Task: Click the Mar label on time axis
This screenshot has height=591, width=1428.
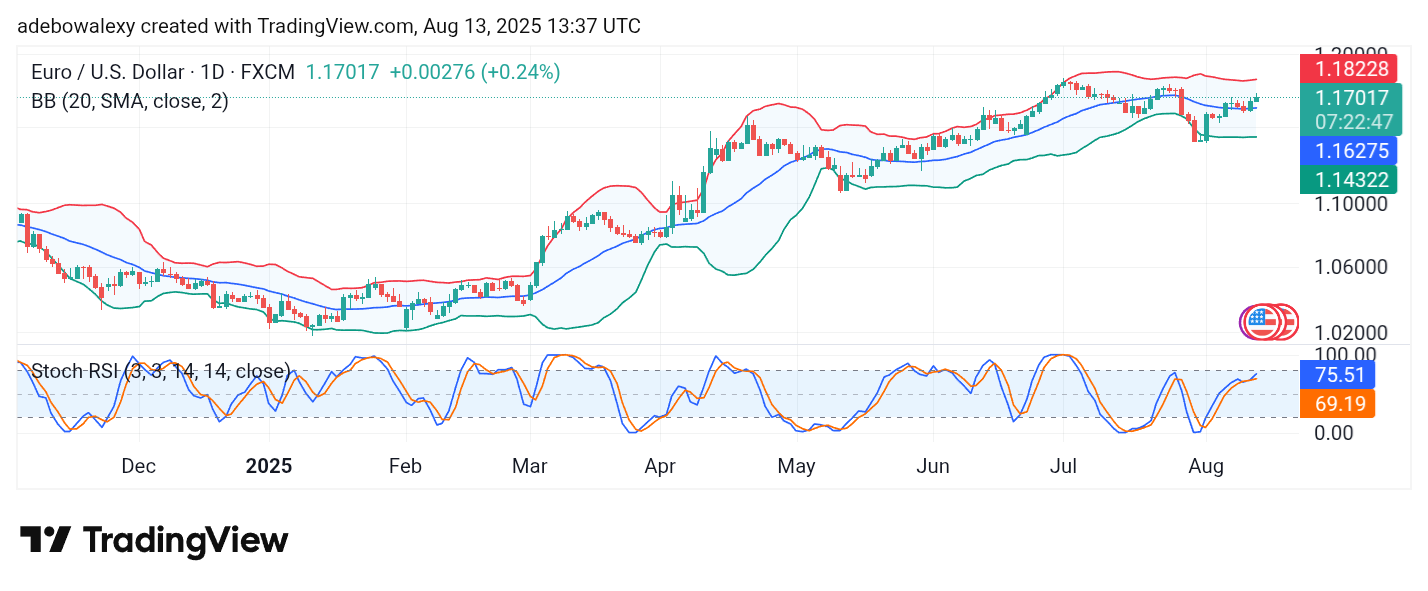Action: click(x=530, y=466)
